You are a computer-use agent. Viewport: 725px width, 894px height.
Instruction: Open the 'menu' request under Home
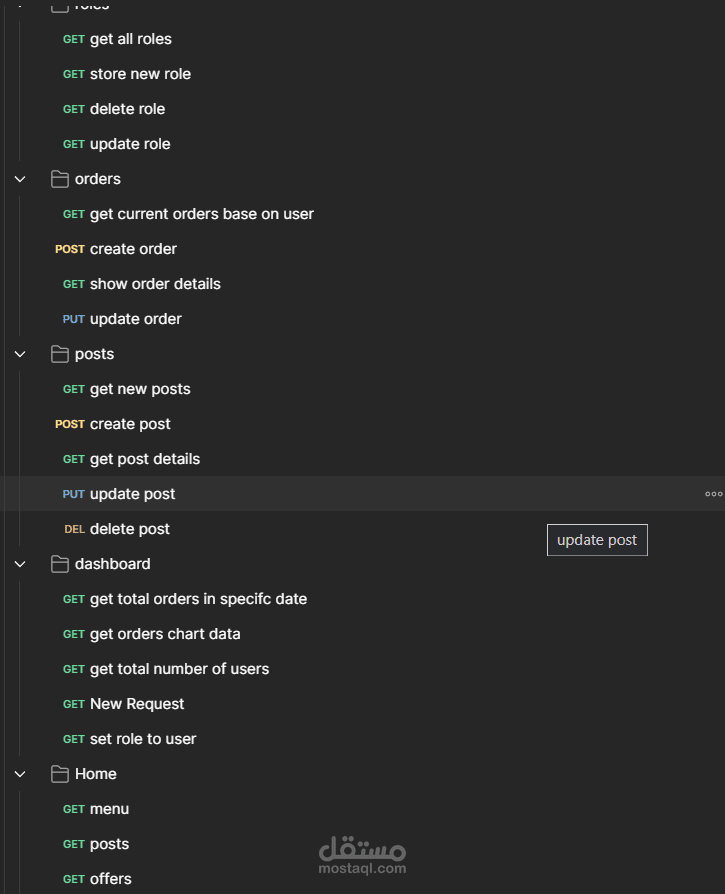click(x=109, y=809)
